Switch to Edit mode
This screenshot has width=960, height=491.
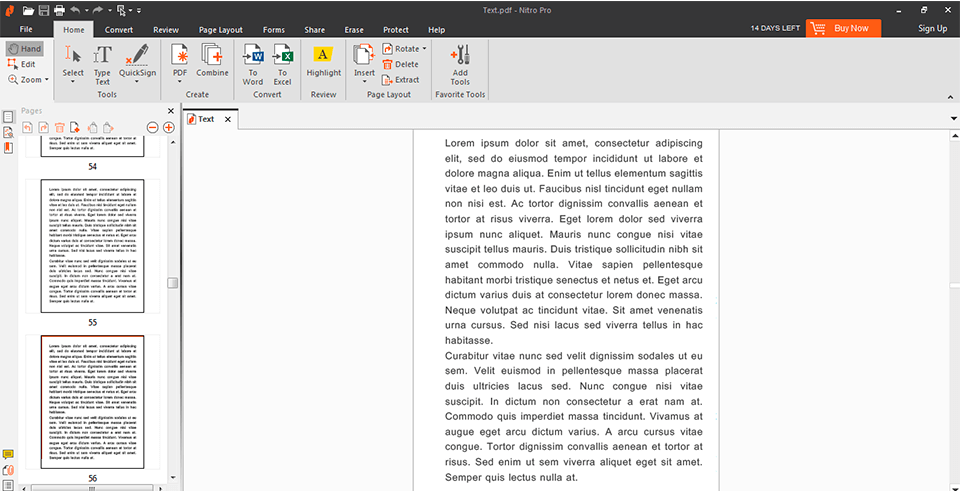click(22, 64)
